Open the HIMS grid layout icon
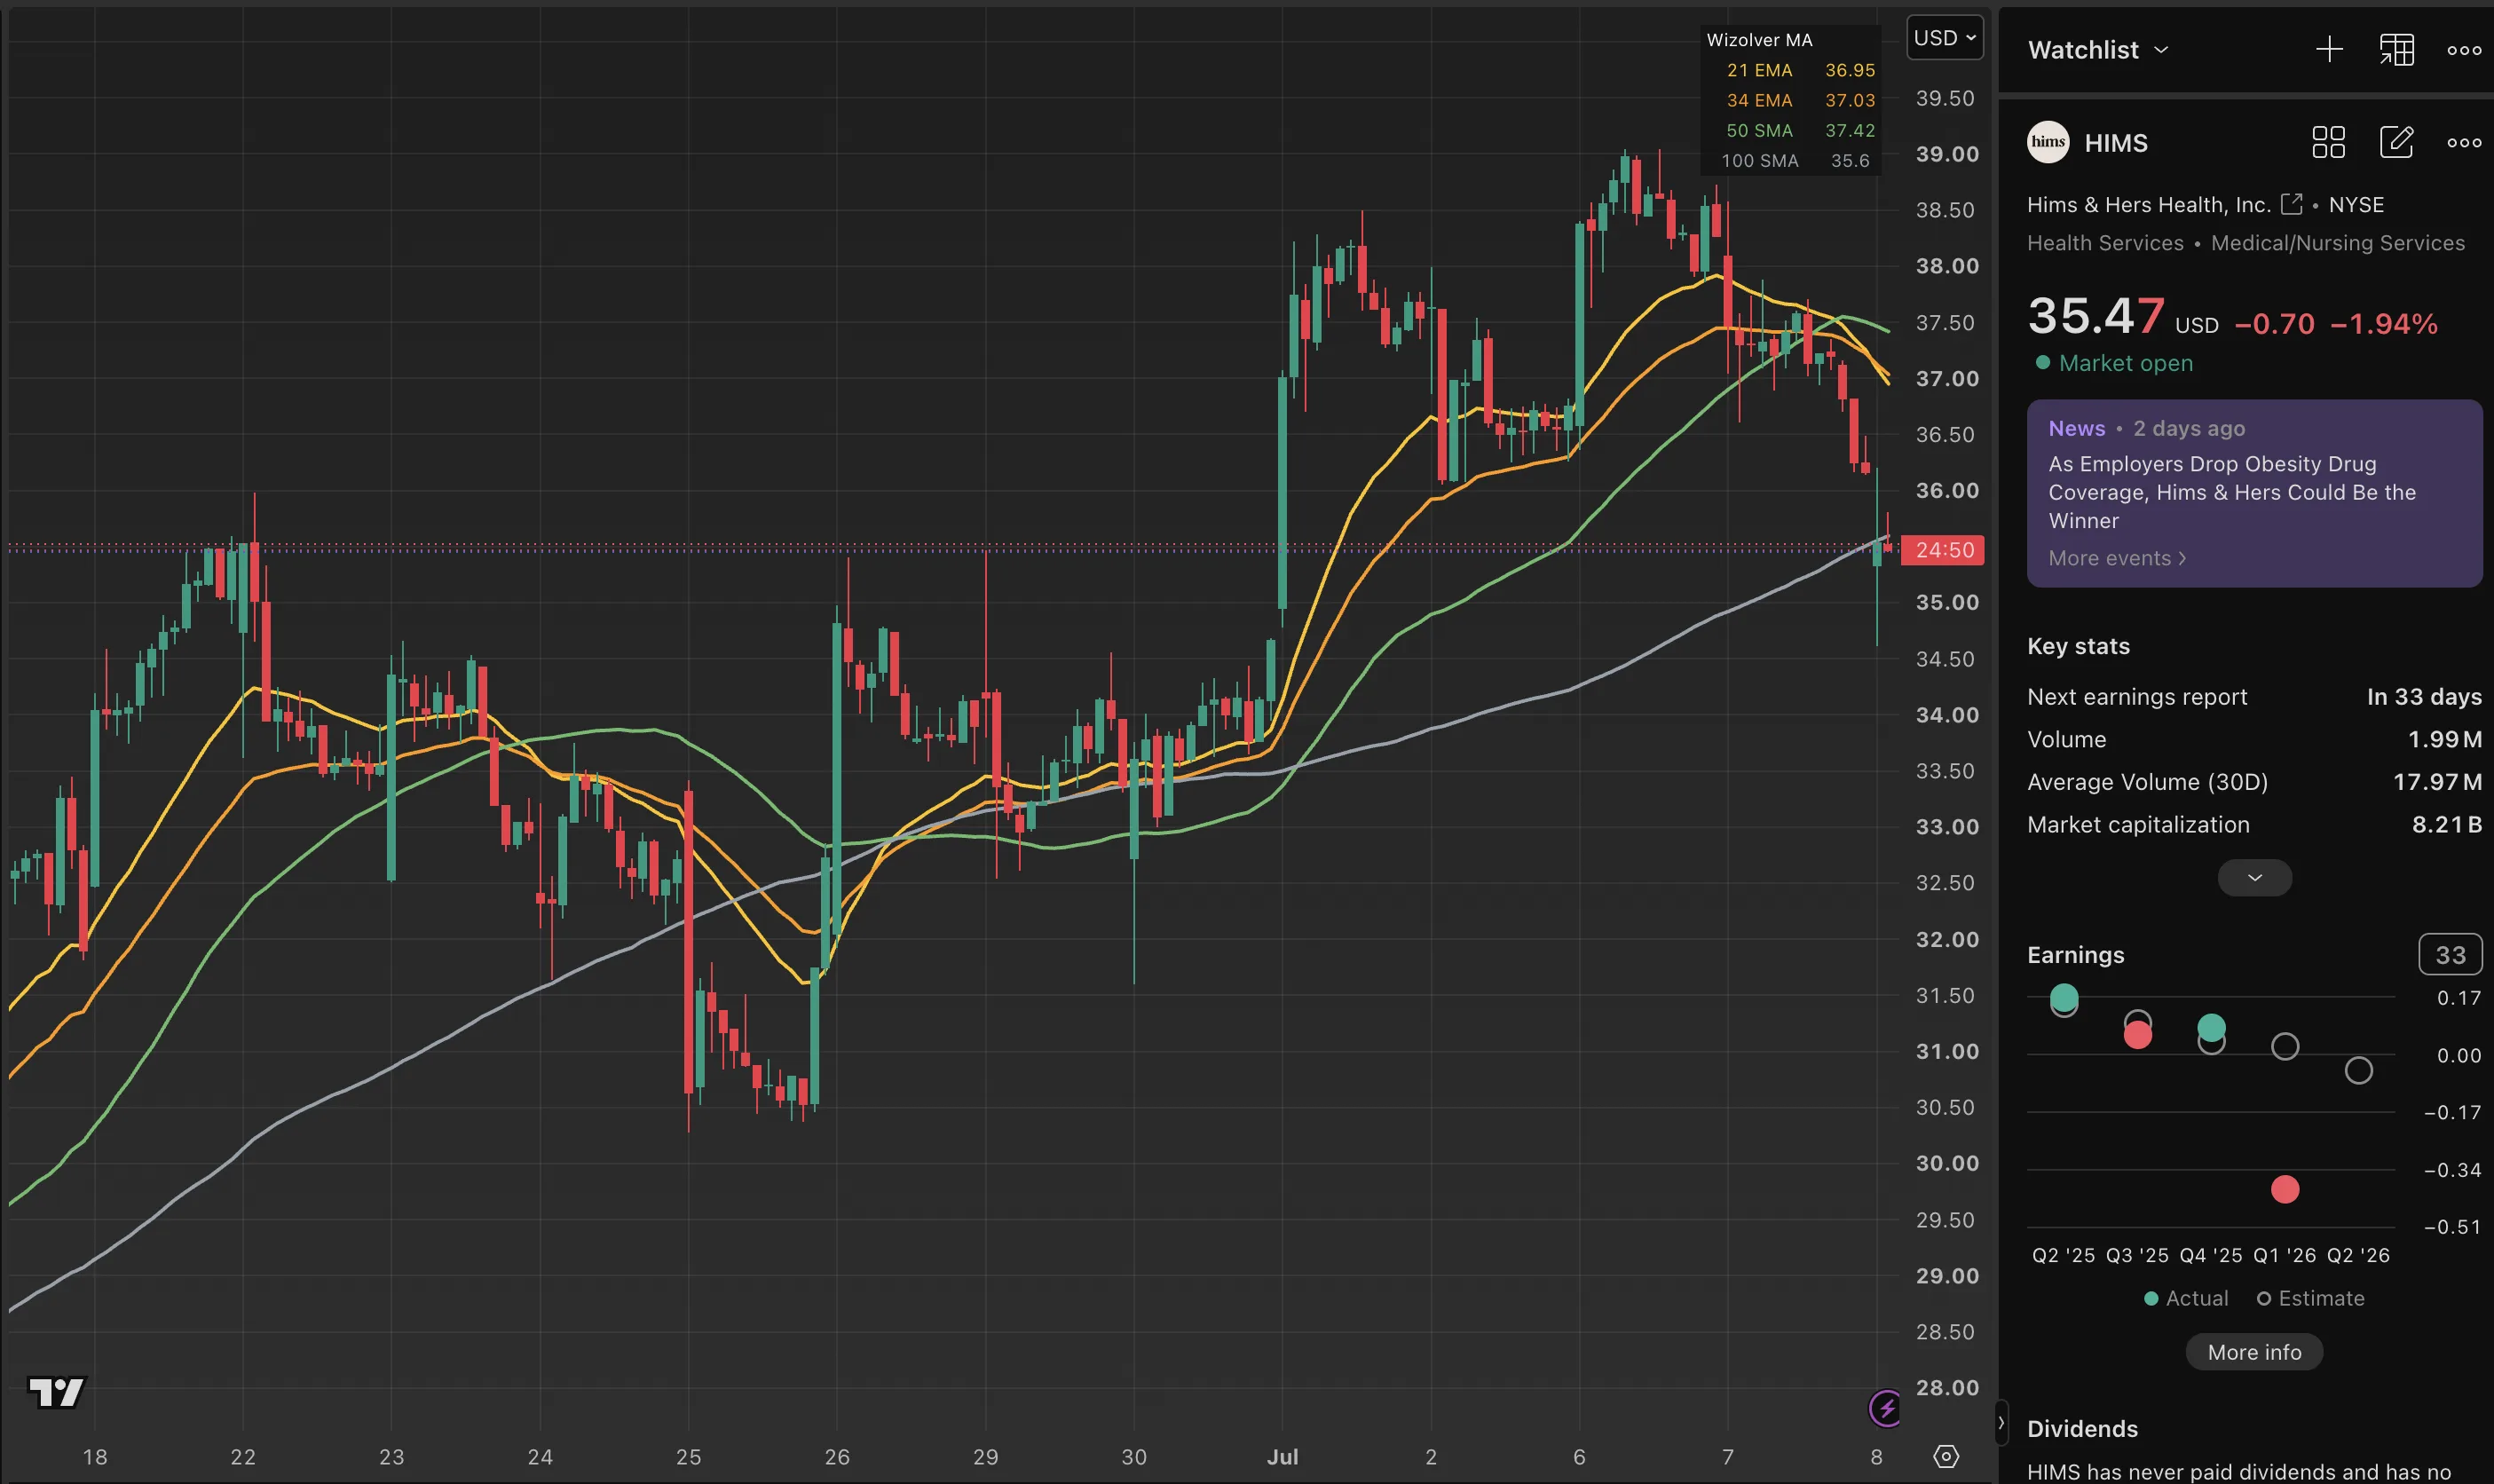Screen dimensions: 2494x1484 (x=2328, y=142)
